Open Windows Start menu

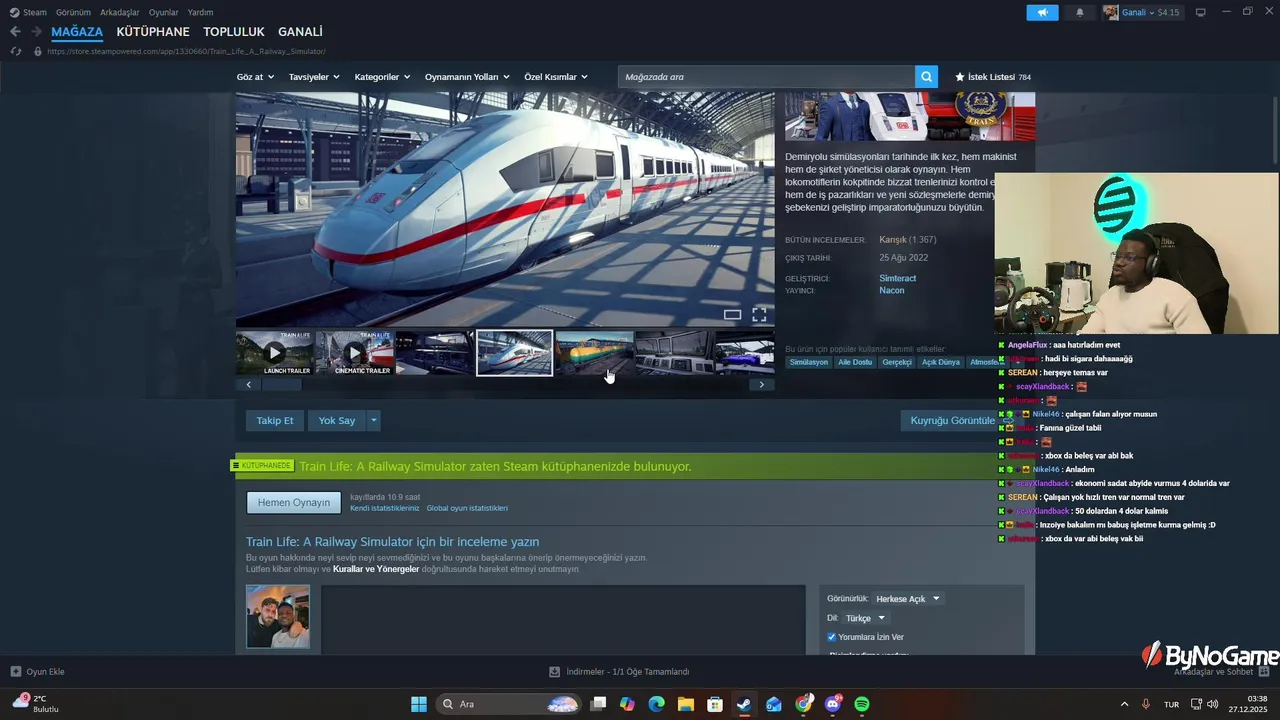(x=419, y=704)
